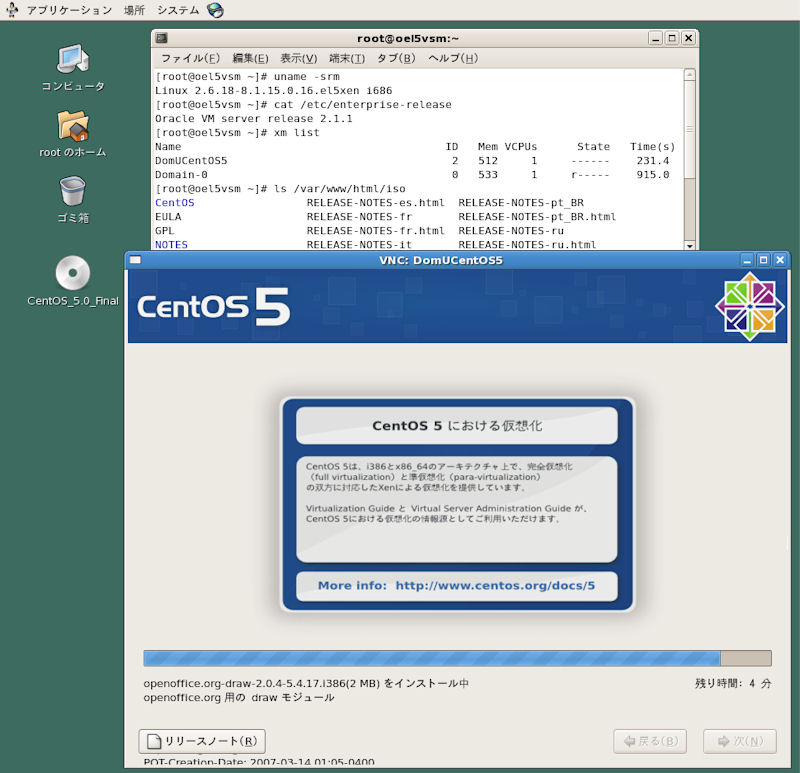
Task: Open the terminal Tabs menu
Action: click(x=396, y=58)
